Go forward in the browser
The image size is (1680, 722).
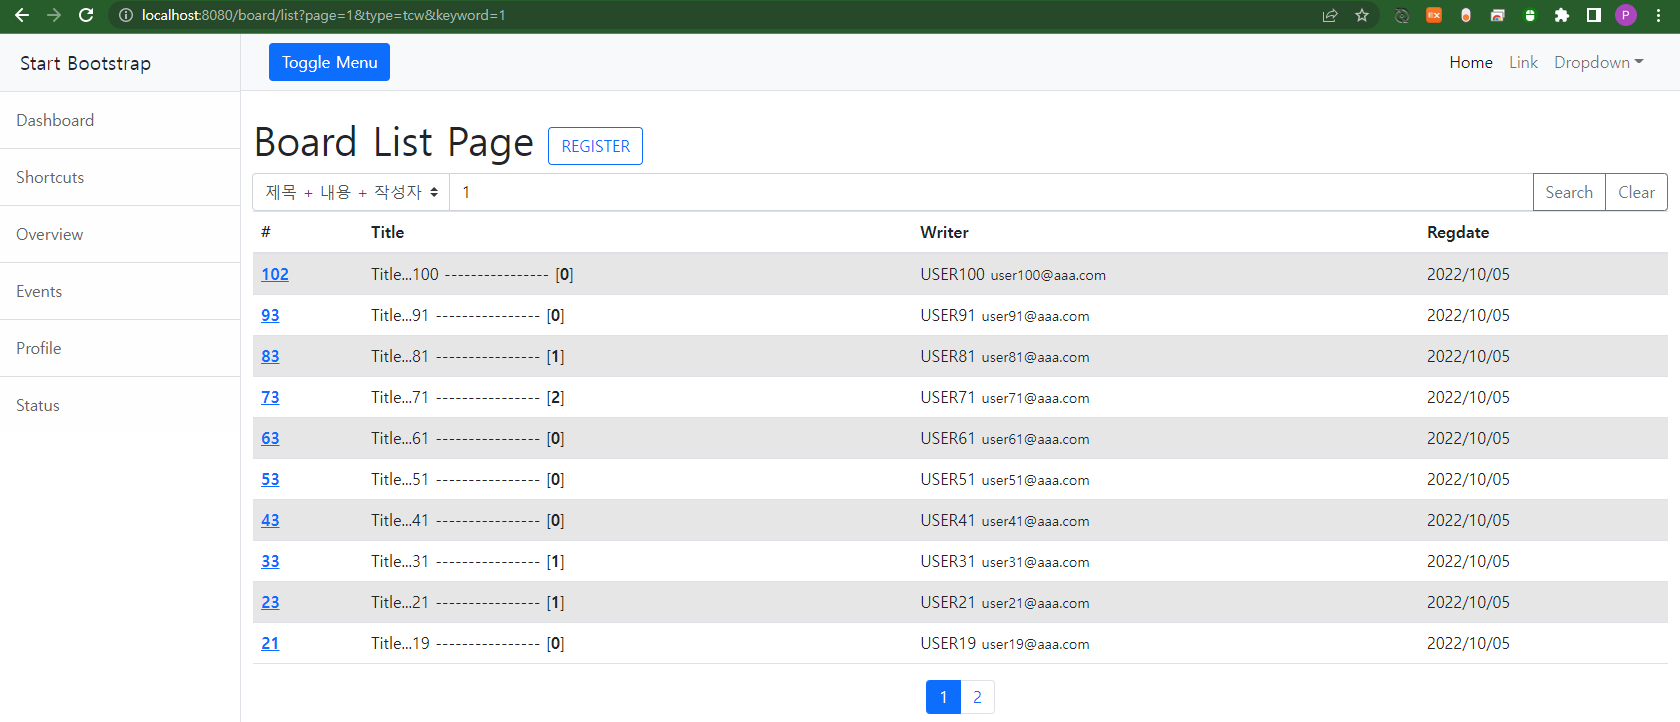[x=54, y=15]
